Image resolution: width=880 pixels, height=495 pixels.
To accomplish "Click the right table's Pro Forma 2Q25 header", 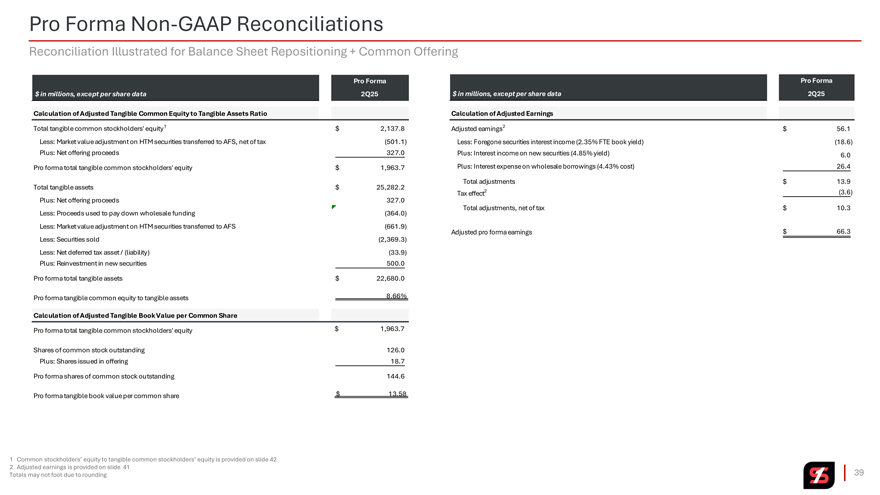I will tap(816, 87).
